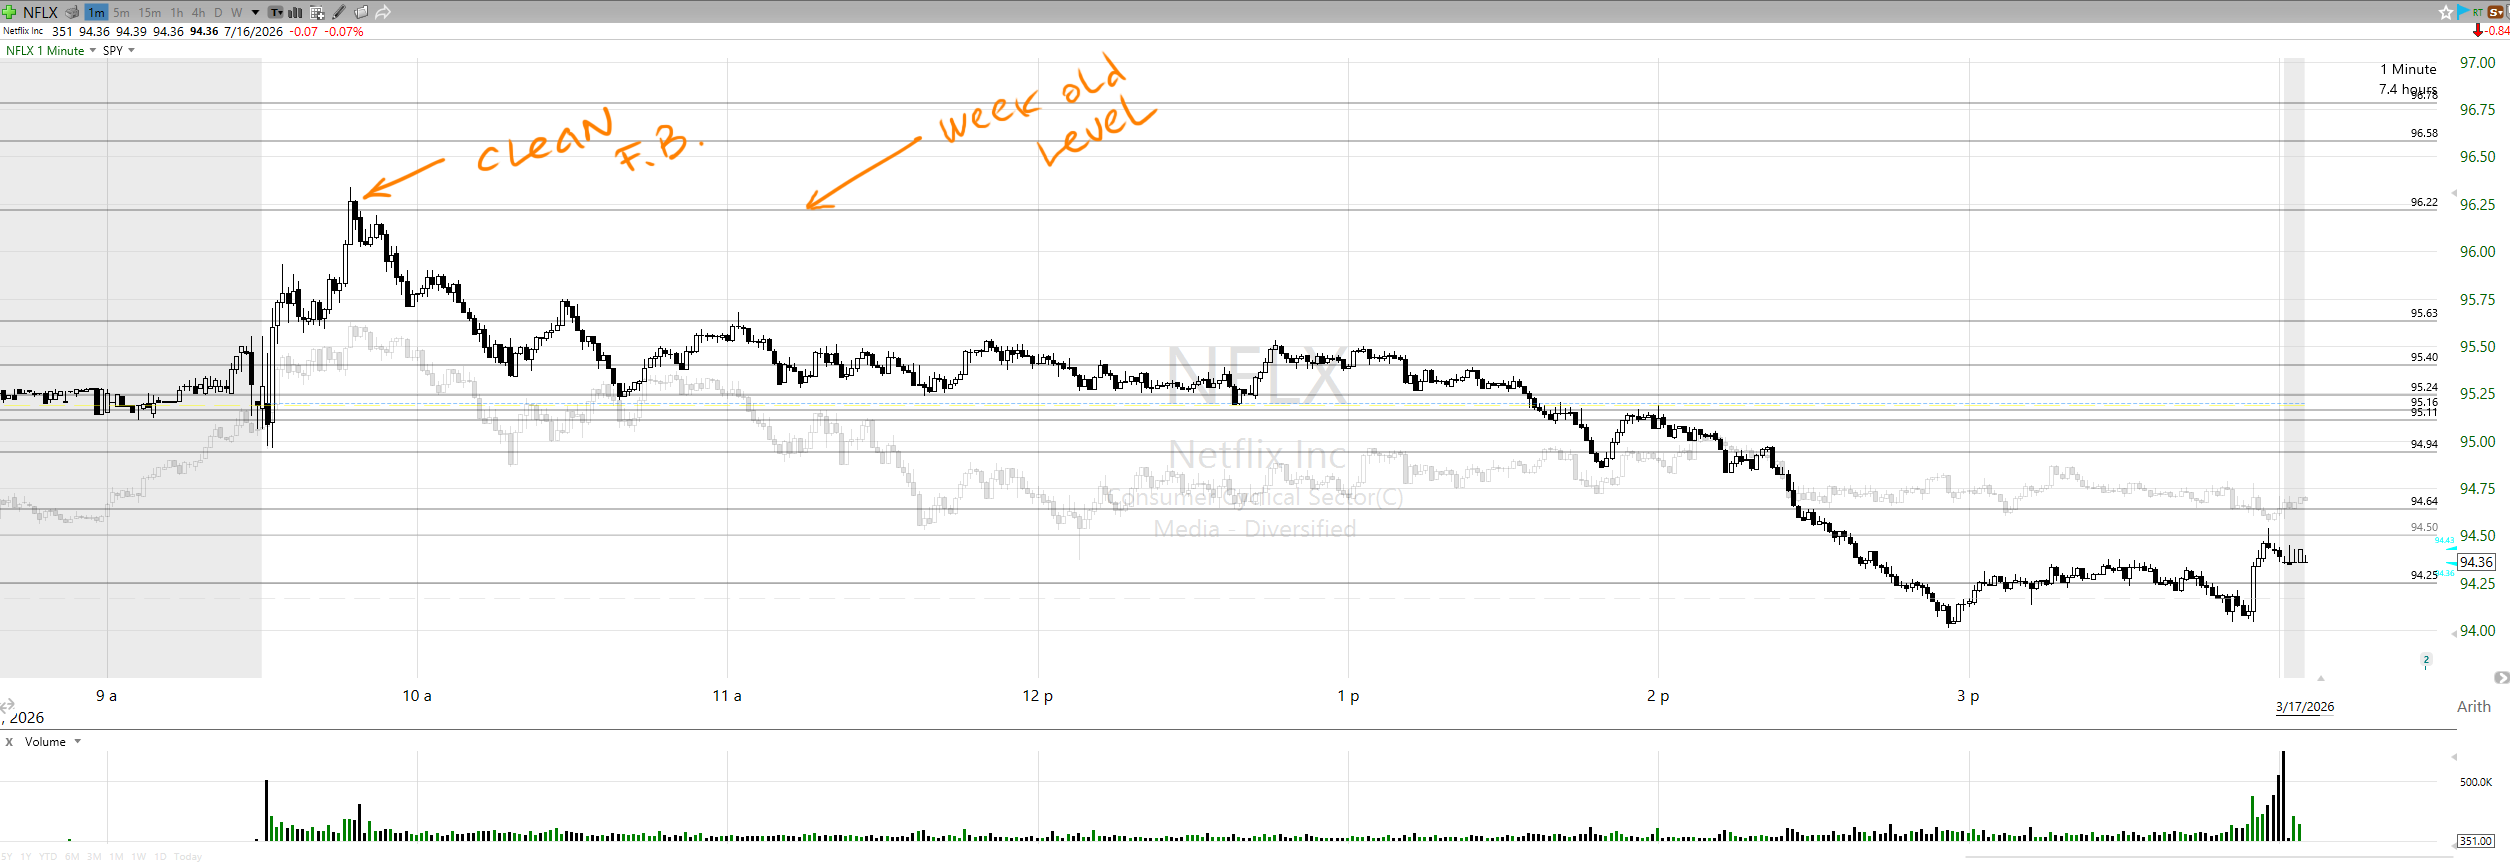Click the YTD range shortcut
The height and width of the screenshot is (864, 2510).
point(47,857)
